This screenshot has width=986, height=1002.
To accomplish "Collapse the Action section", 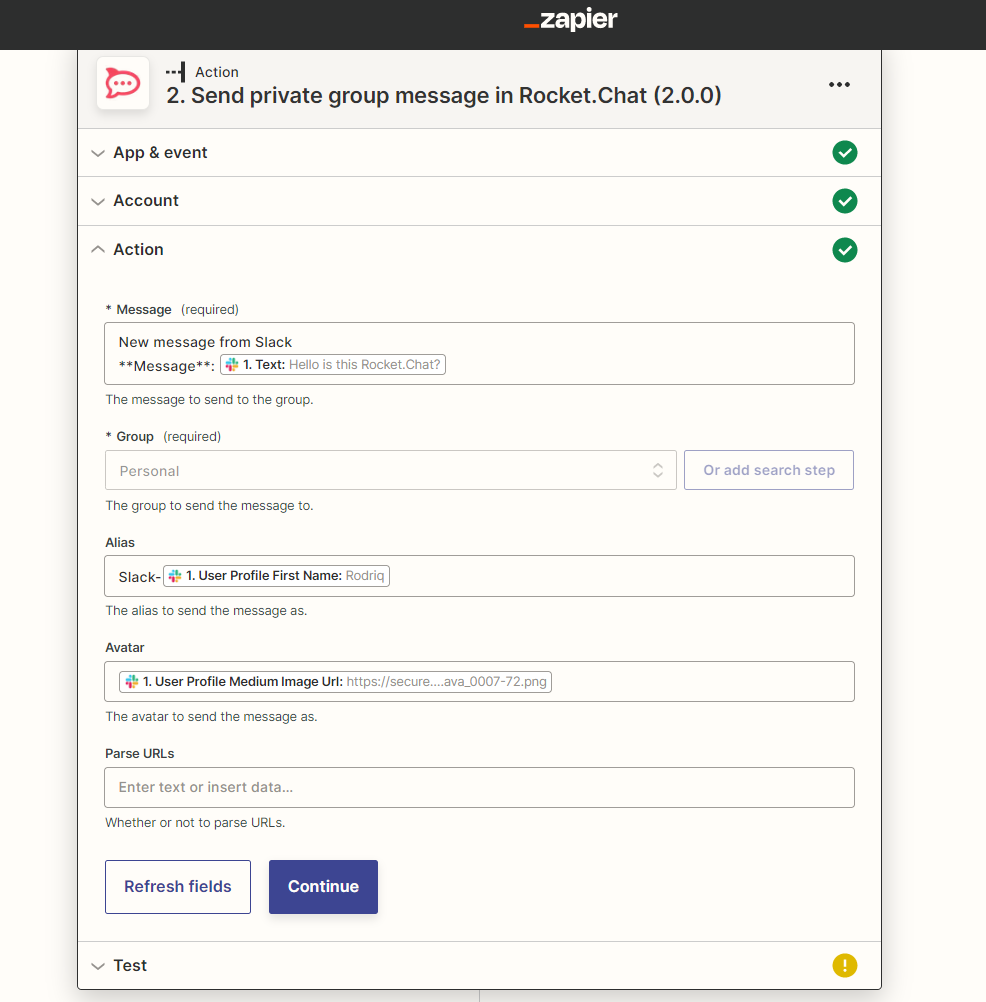I will coord(138,250).
